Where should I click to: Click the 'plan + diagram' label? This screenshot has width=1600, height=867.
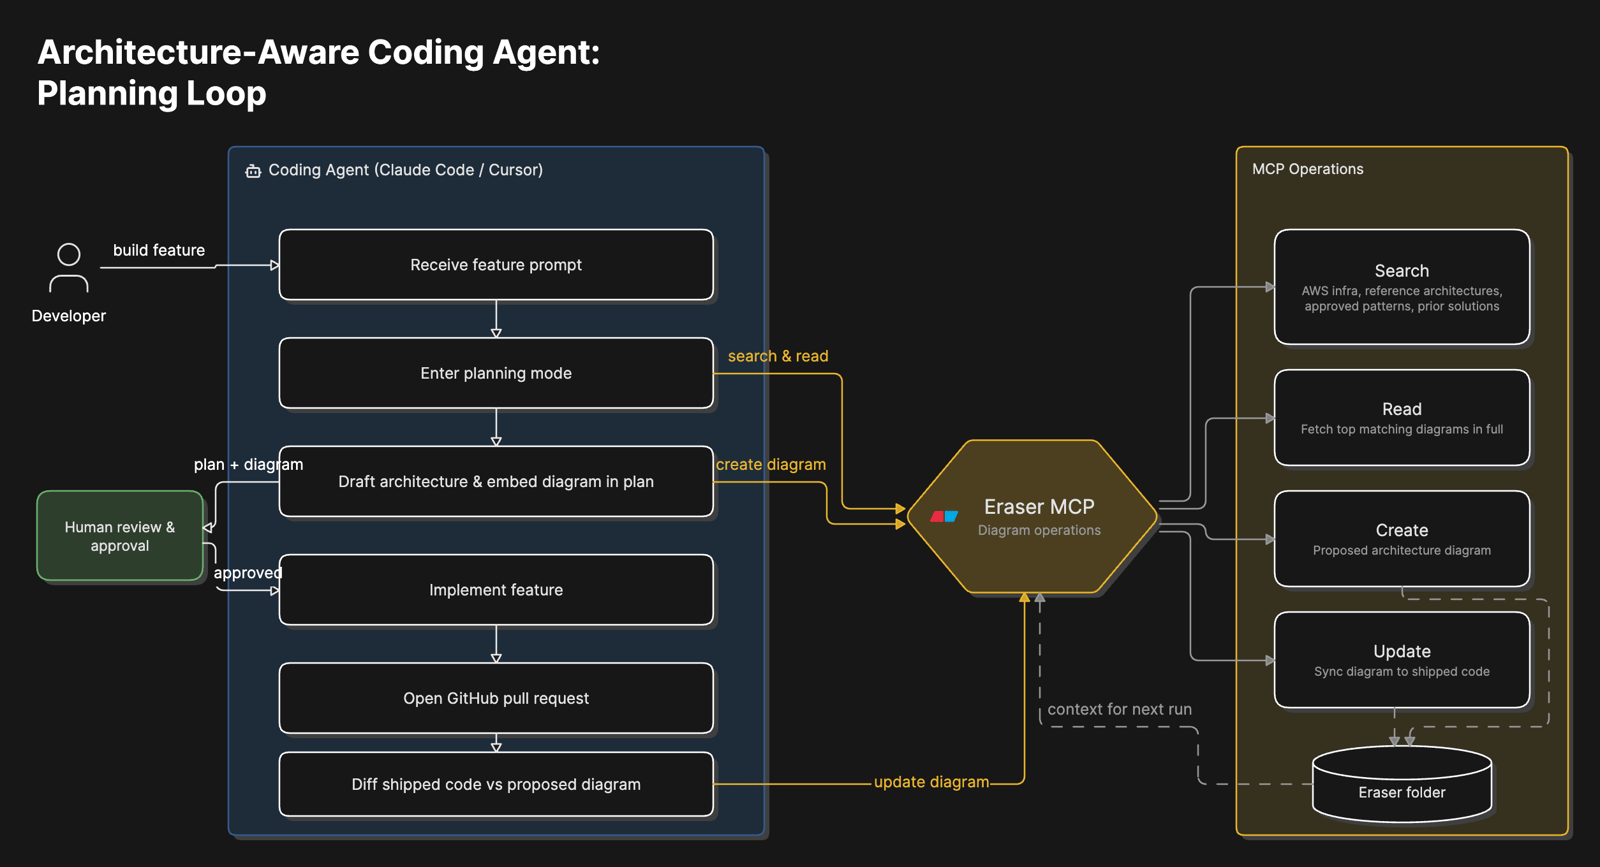pos(248,464)
